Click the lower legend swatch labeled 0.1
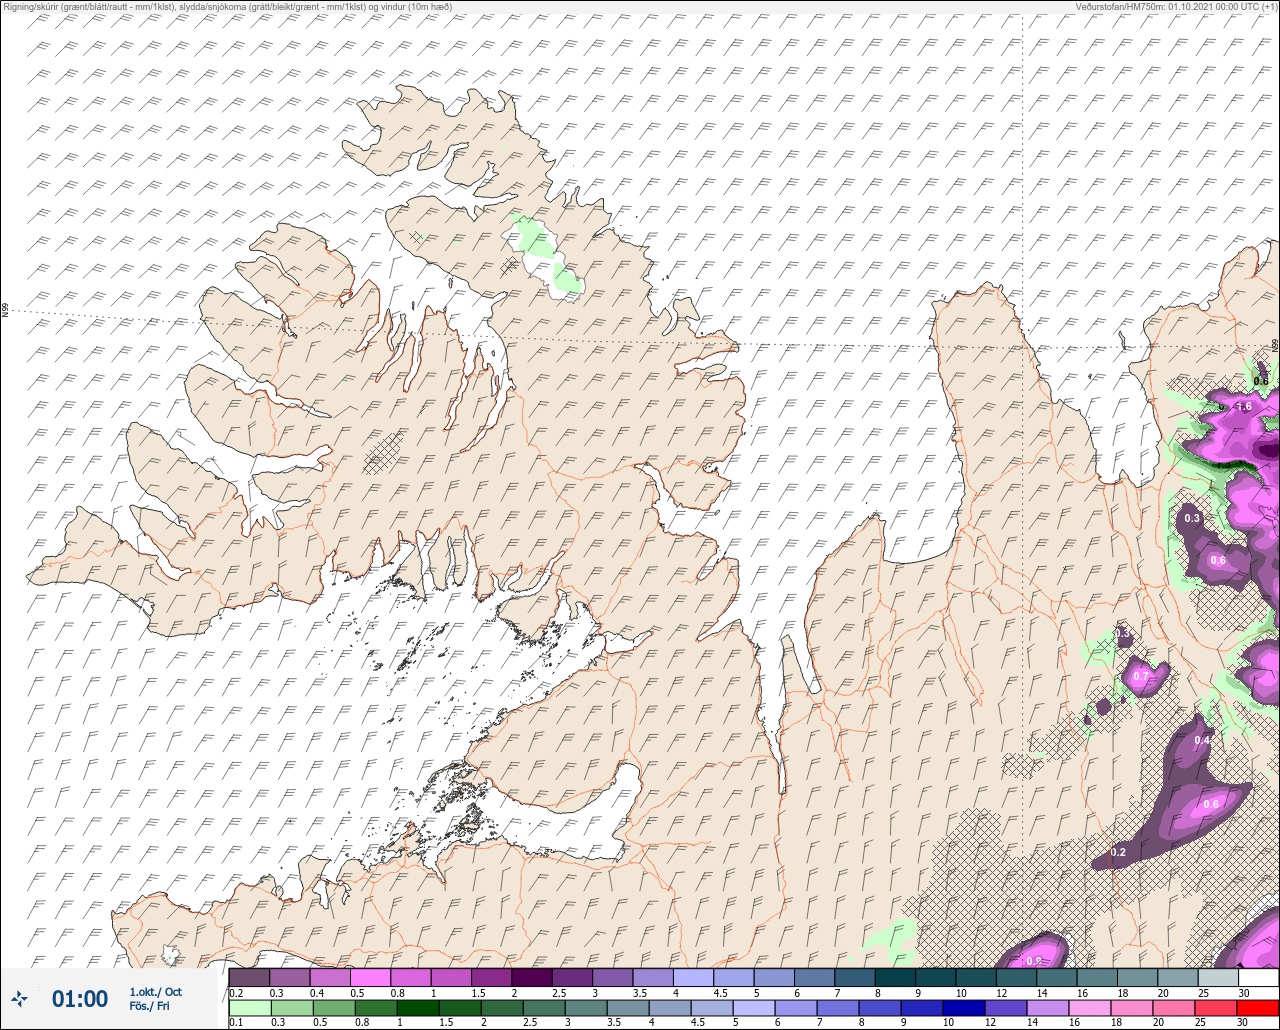The image size is (1280, 1030). [x=250, y=1007]
